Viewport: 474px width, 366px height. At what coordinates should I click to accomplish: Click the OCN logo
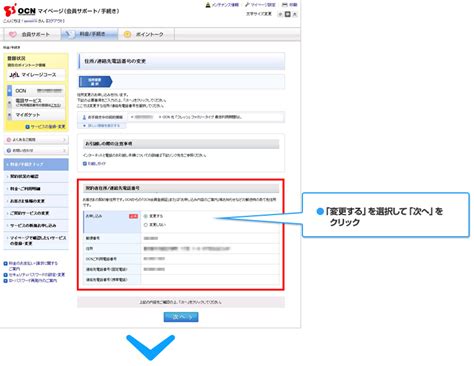click(19, 10)
